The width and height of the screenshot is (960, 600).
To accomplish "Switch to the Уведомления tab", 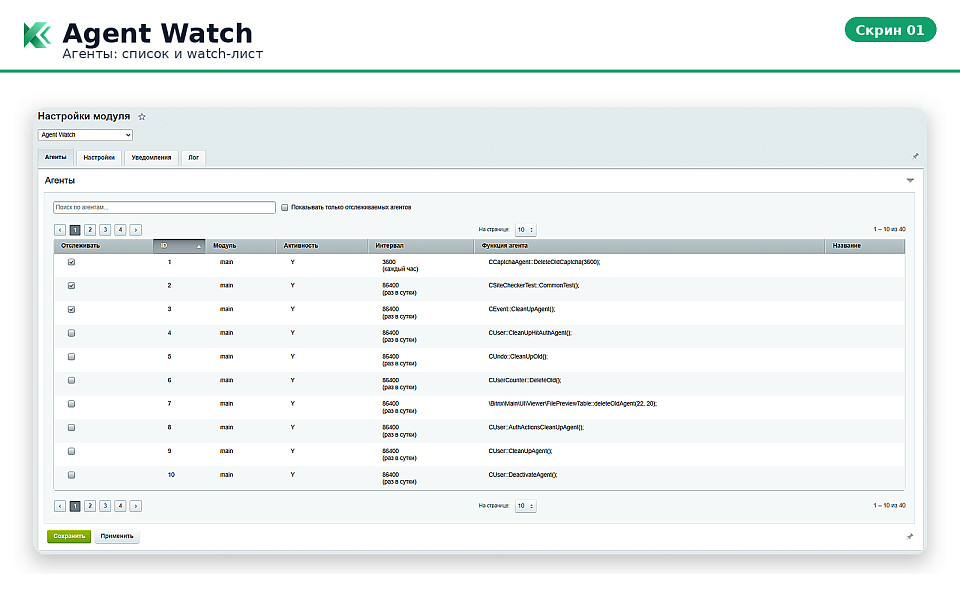I will pyautogui.click(x=151, y=157).
